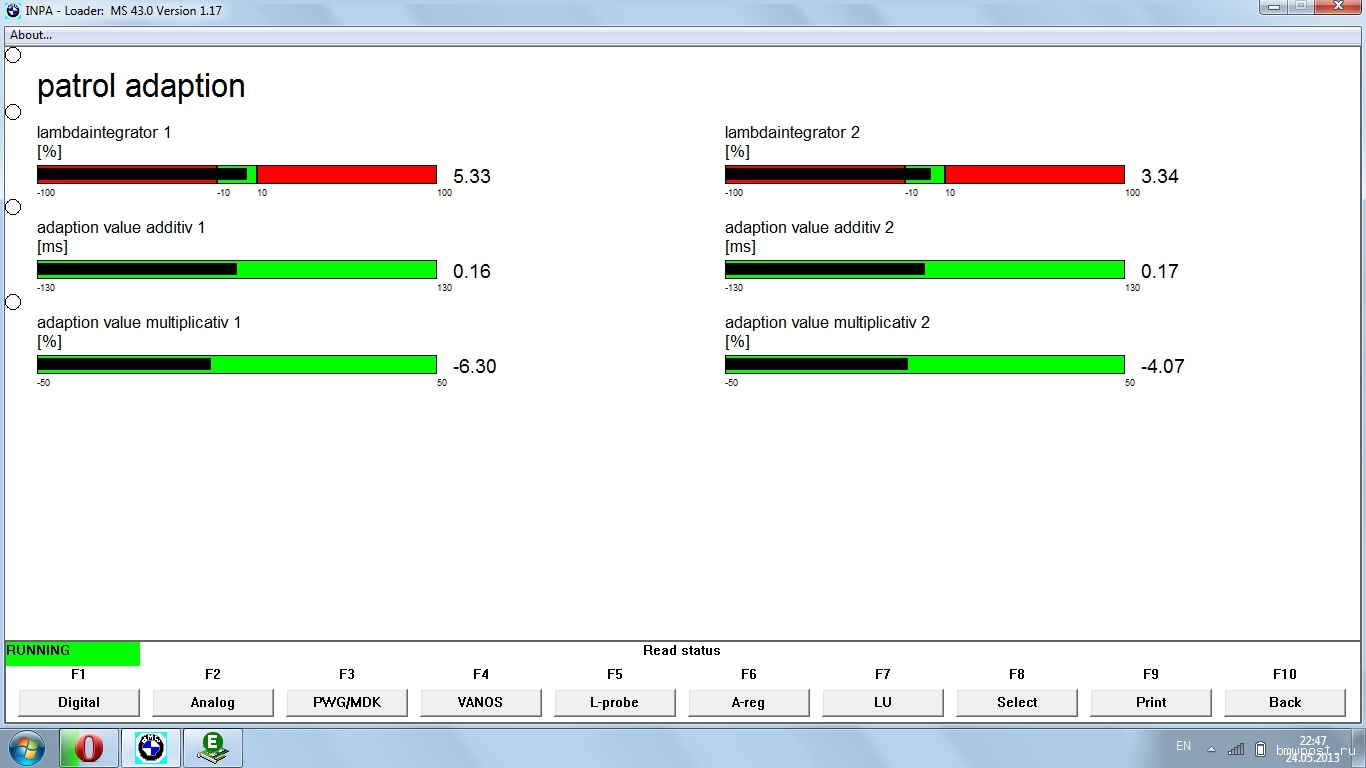The width and height of the screenshot is (1366, 768).
Task: Click the EN language indicator
Action: 1183,746
